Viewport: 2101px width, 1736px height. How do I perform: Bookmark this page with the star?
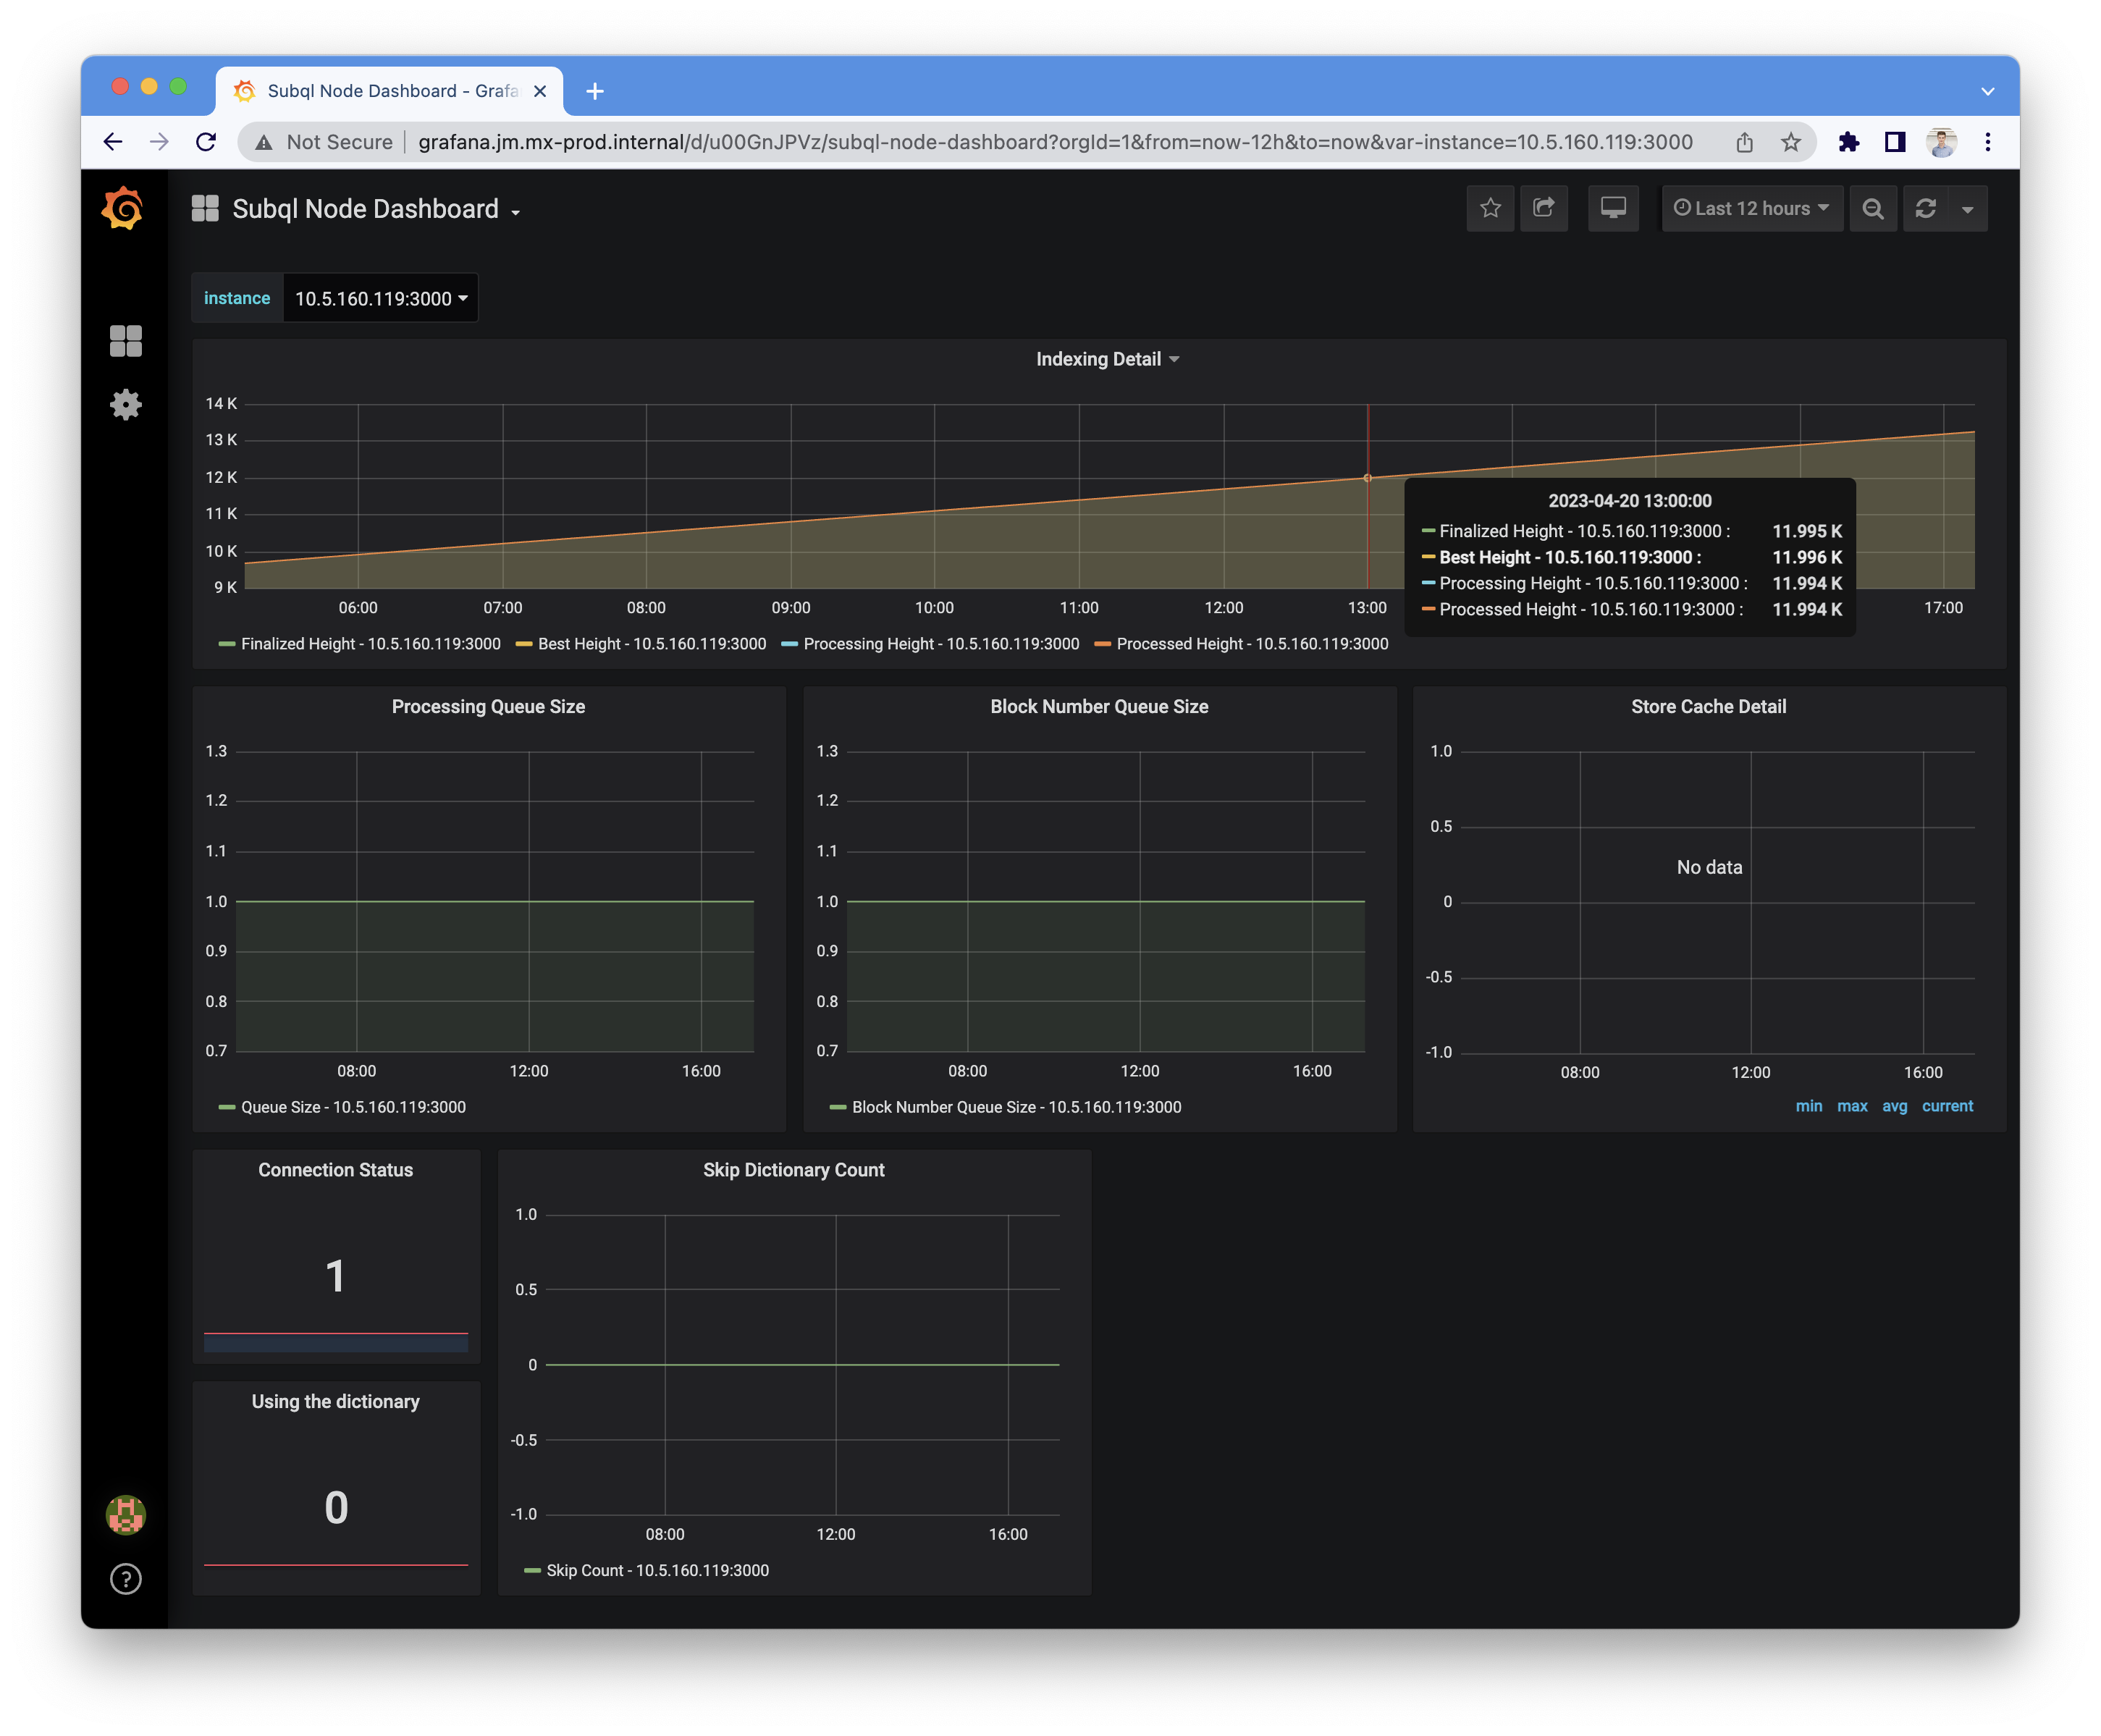click(1791, 142)
